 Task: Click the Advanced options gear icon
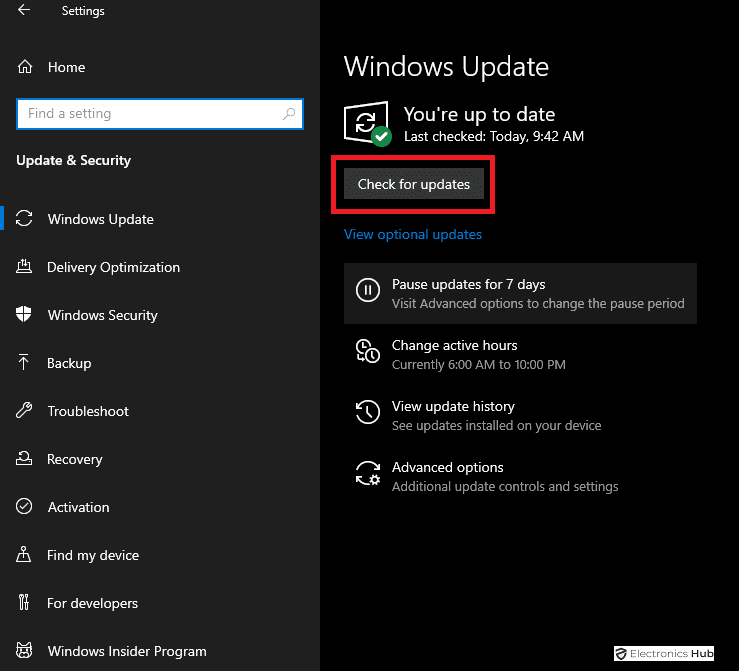[x=368, y=473]
